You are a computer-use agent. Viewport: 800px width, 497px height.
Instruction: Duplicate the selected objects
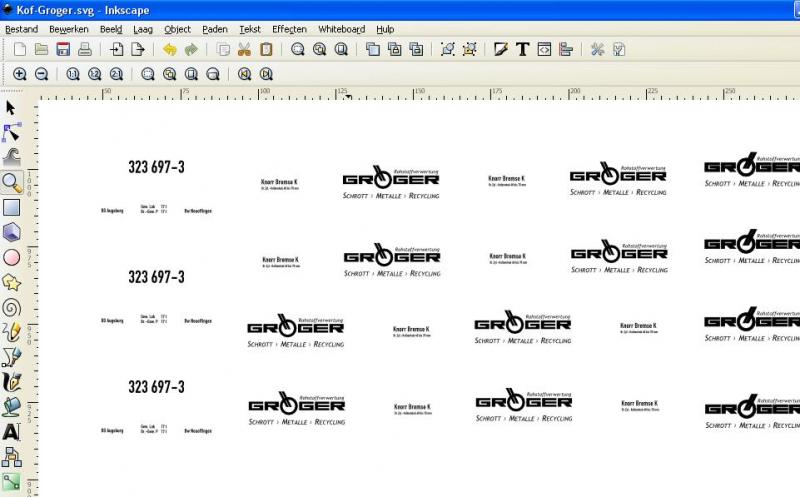pyautogui.click(x=373, y=49)
